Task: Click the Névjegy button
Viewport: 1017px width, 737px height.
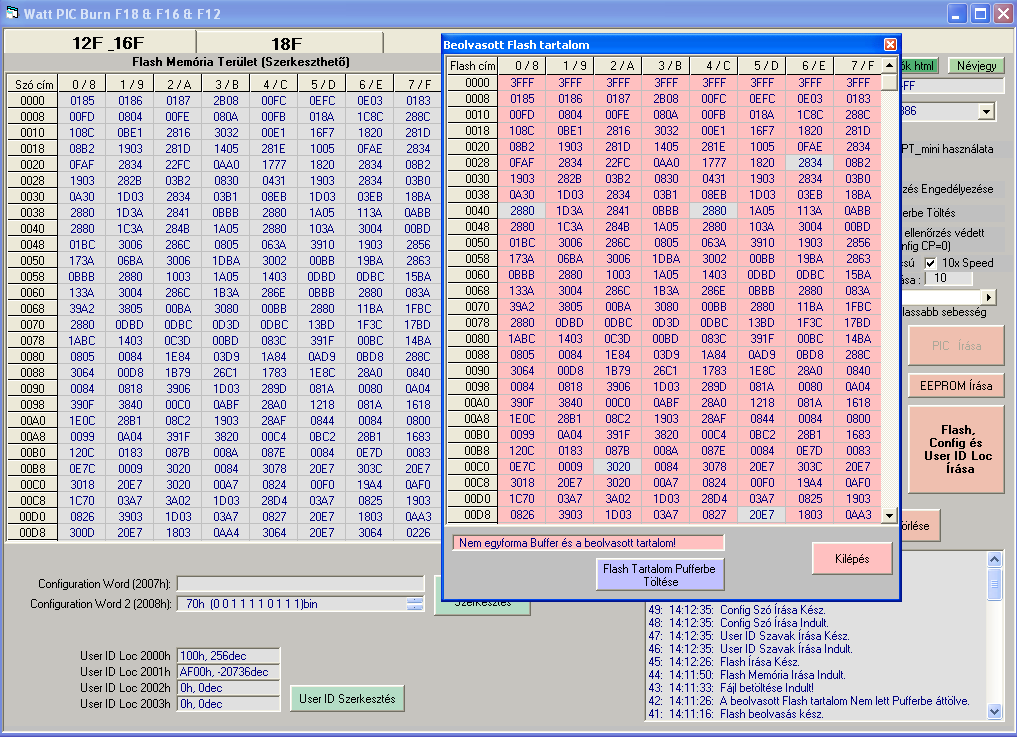Action: [x=976, y=66]
